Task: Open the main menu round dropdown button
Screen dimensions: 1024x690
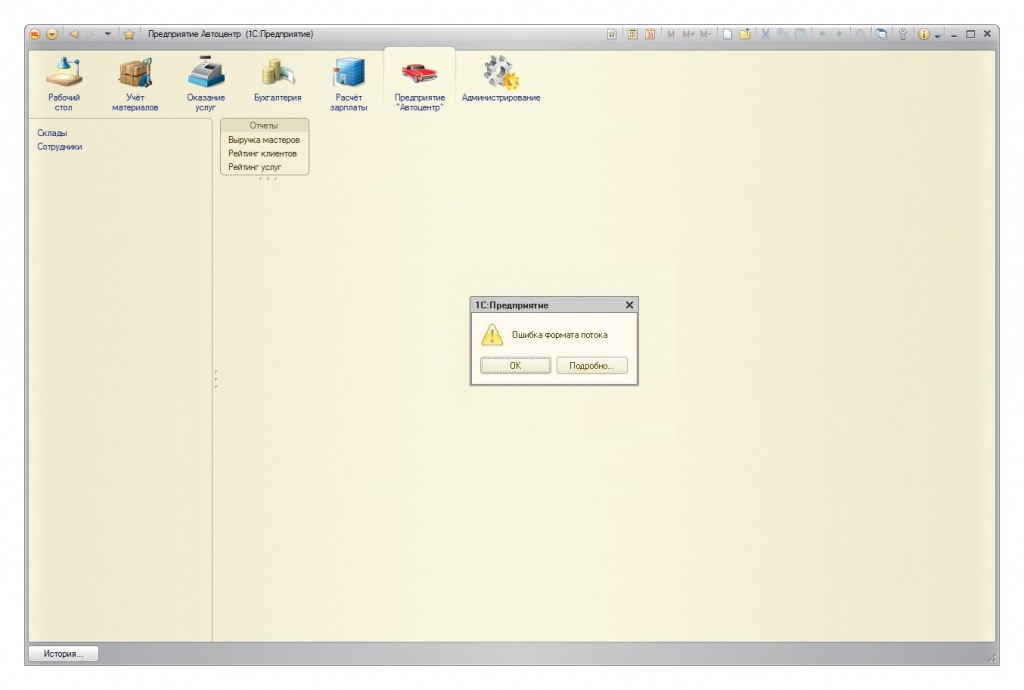Action: point(52,34)
